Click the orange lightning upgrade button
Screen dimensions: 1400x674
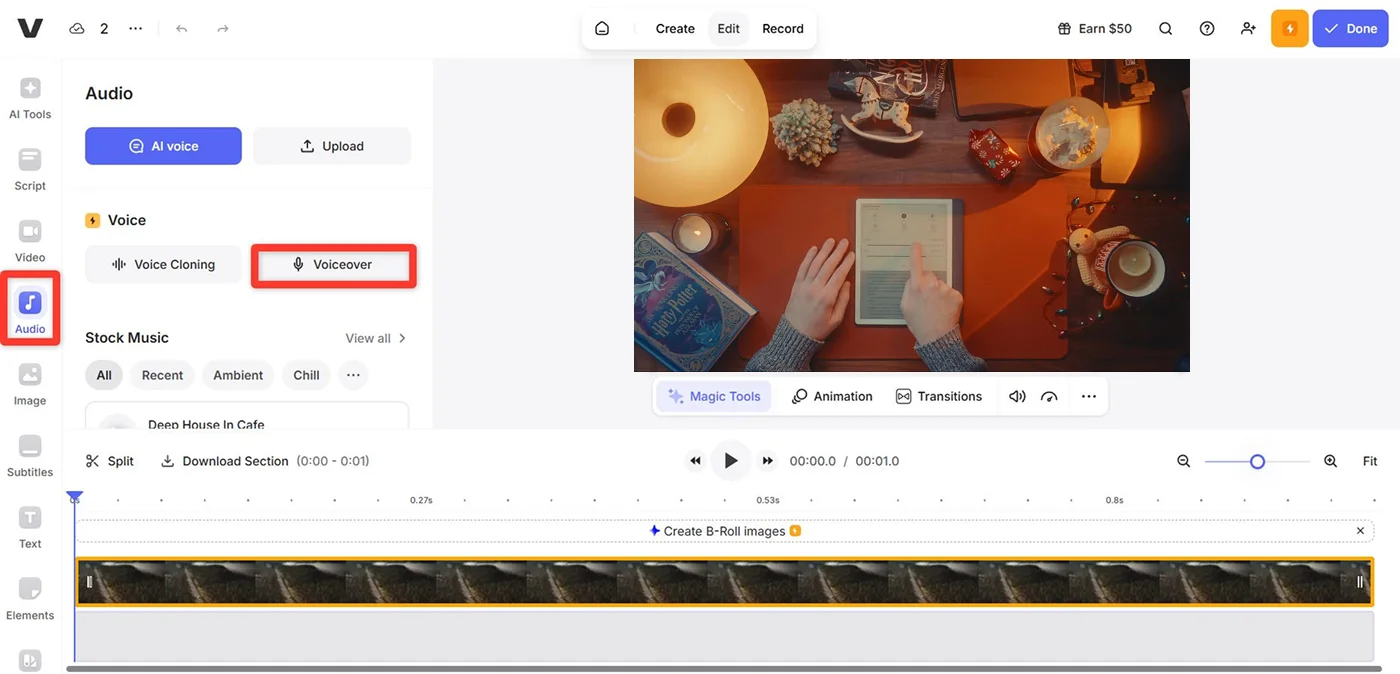pyautogui.click(x=1289, y=29)
